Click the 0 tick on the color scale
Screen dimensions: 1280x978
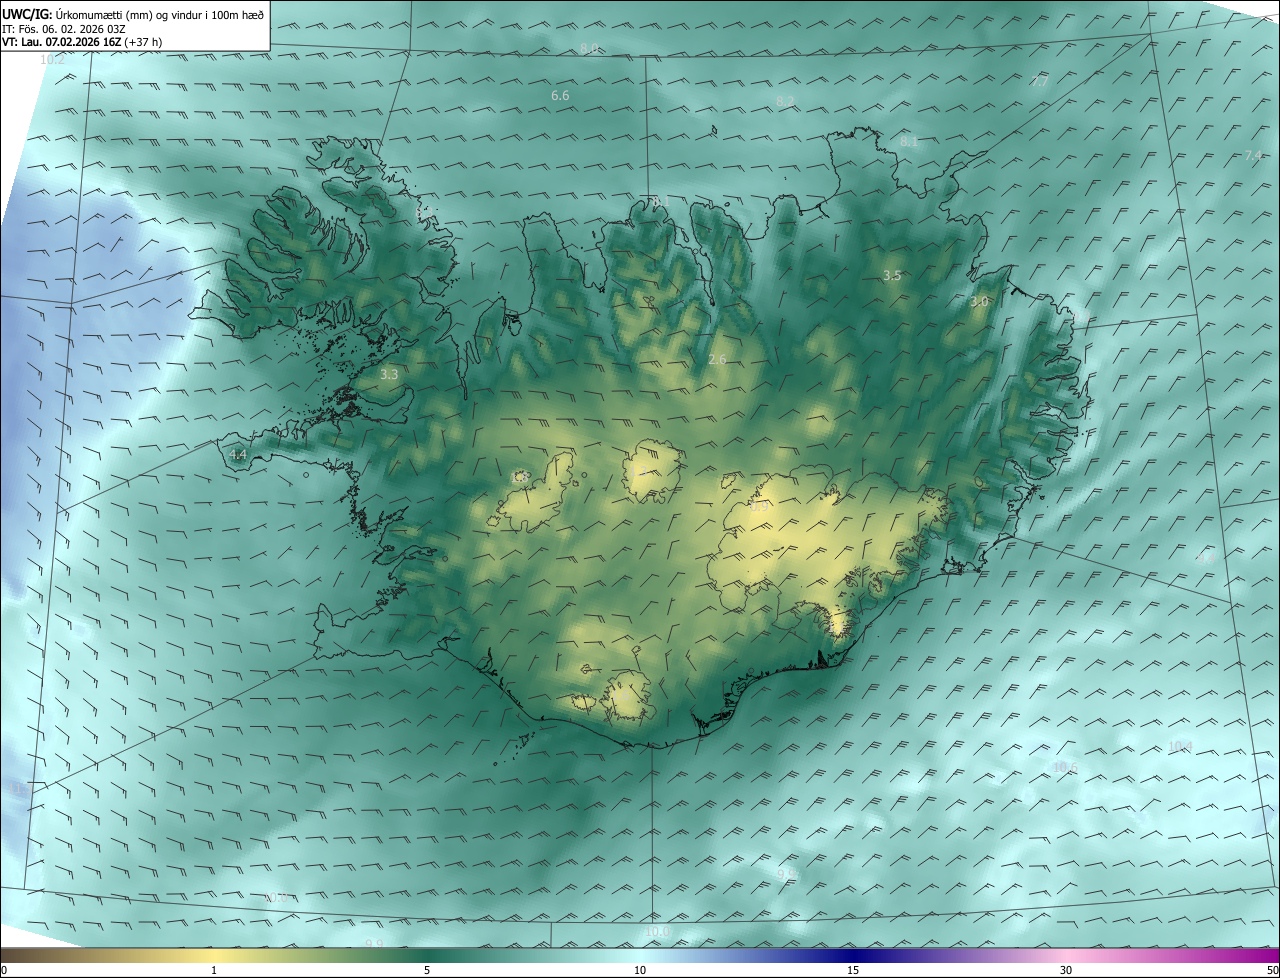(x=4, y=970)
